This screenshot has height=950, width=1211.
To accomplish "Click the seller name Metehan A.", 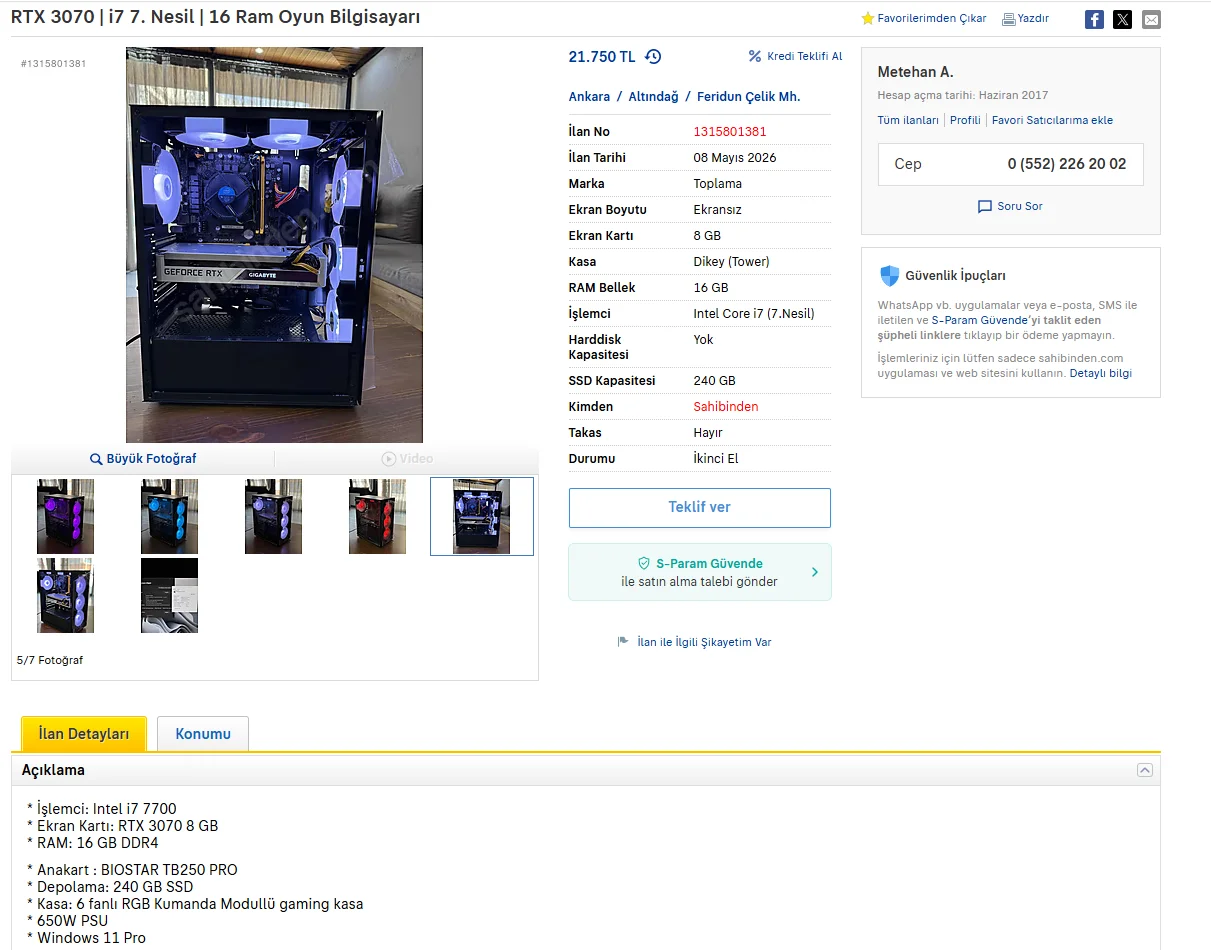I will point(916,72).
